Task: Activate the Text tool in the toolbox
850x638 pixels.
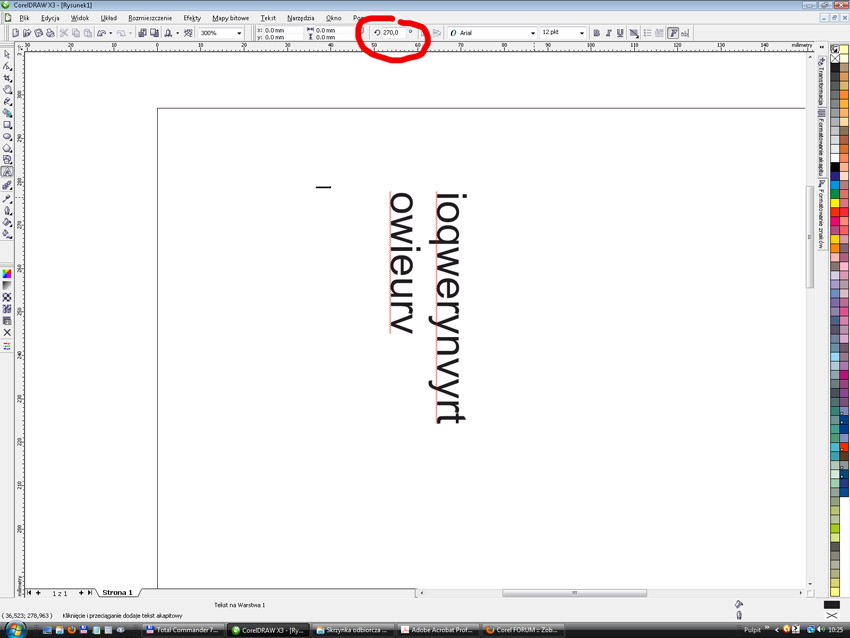Action: click(7, 173)
